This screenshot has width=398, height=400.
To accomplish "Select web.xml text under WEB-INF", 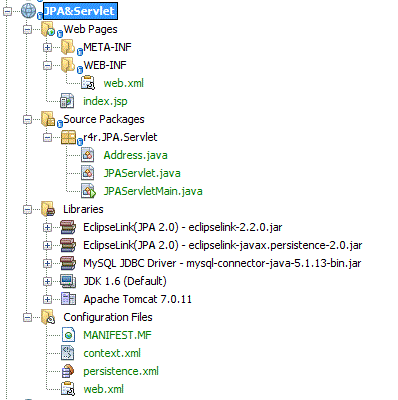I will pos(123,83).
